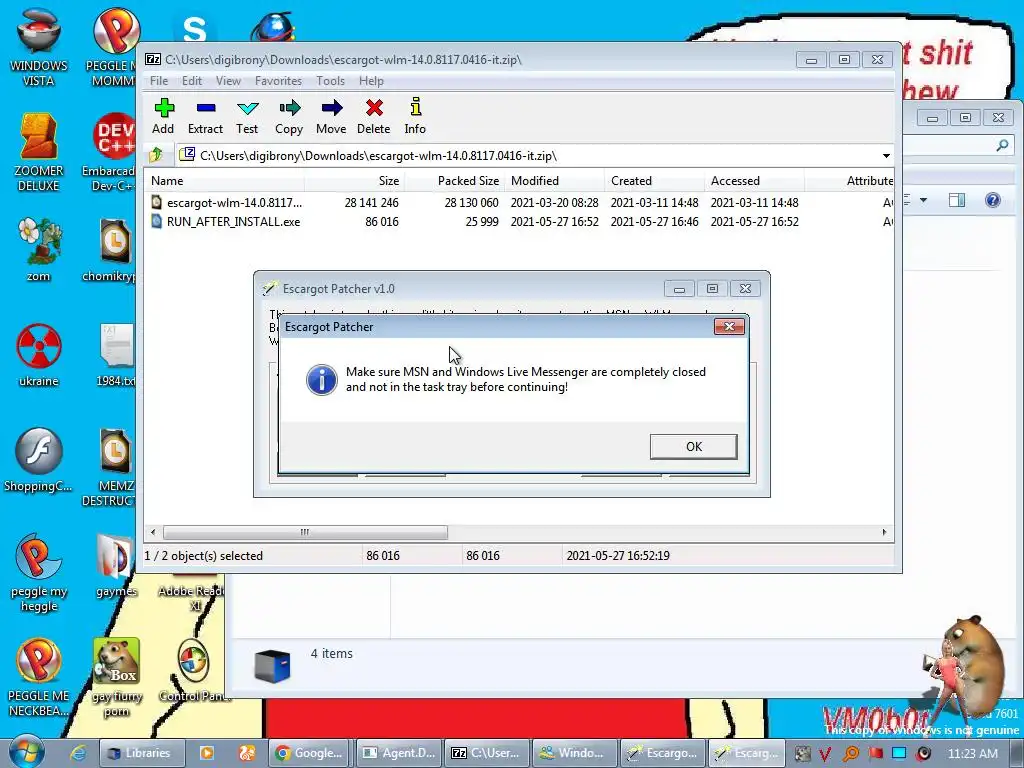Close the Escargot Patcher message dialog

pos(729,326)
